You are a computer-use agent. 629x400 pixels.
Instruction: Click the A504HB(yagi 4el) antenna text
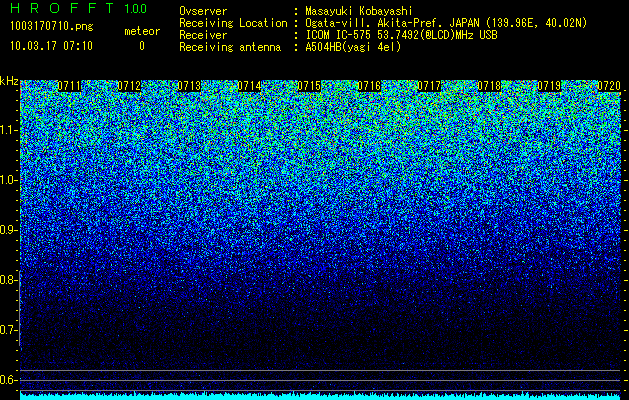tap(353, 47)
